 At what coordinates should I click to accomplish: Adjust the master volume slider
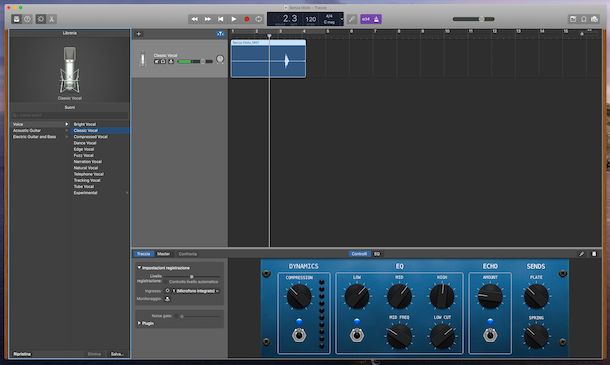[473, 19]
